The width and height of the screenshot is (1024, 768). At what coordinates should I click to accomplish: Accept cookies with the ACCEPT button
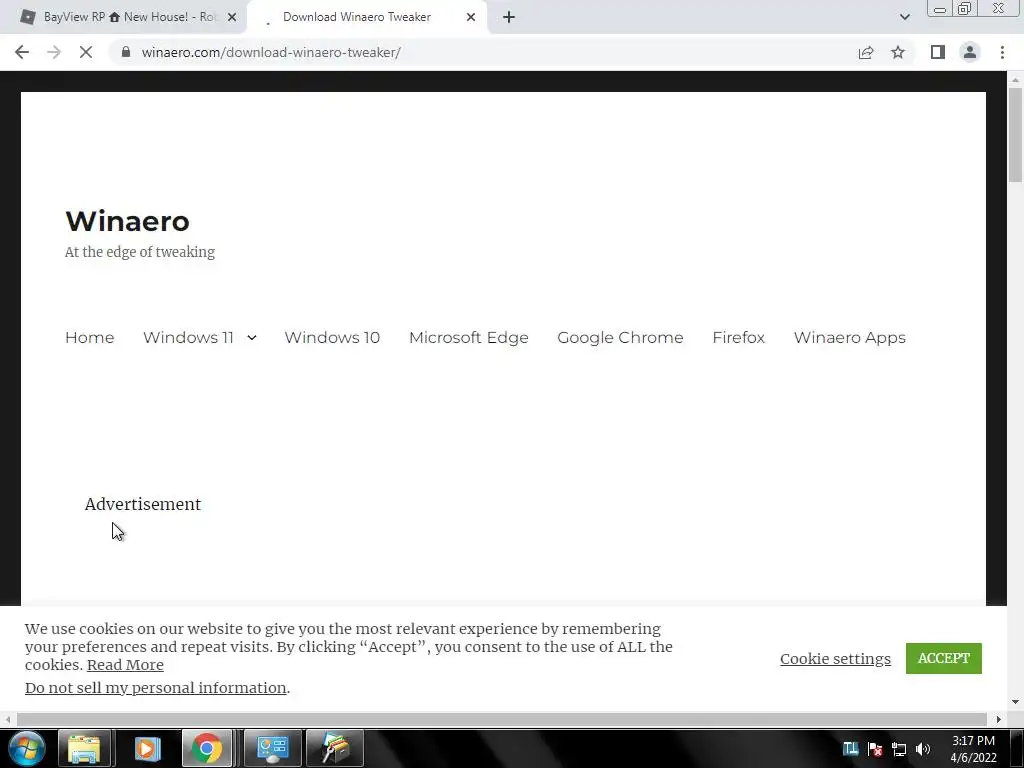point(944,658)
